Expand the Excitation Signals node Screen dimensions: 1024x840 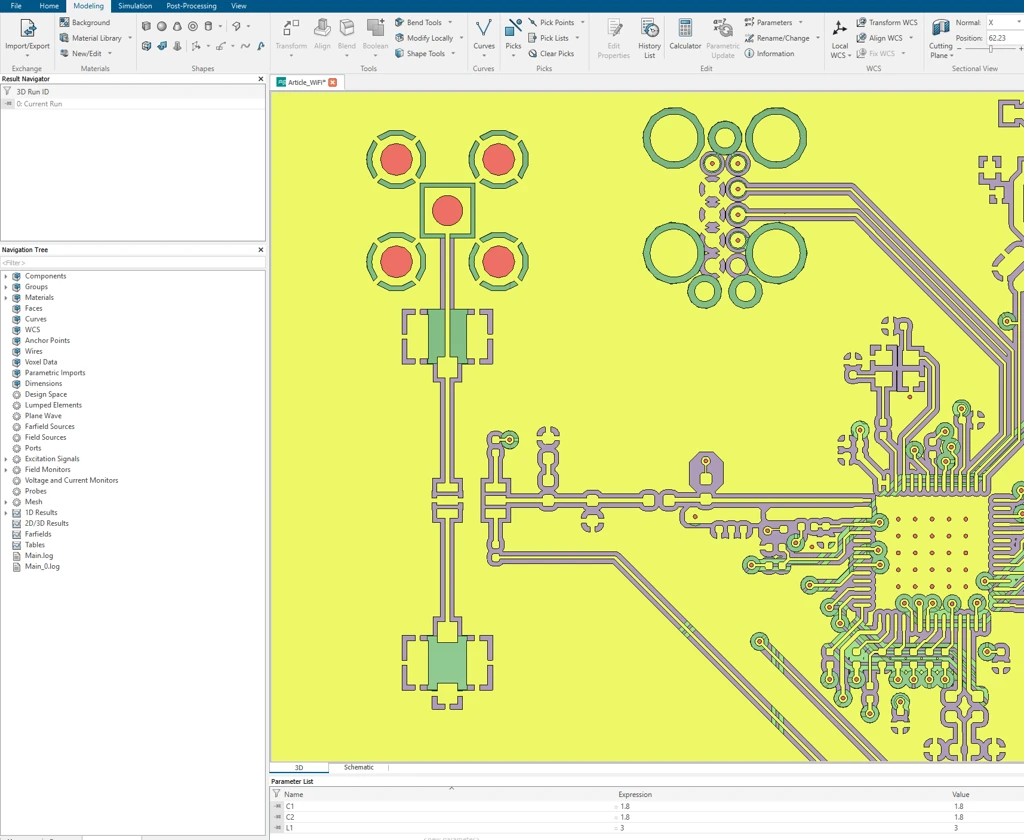[6, 459]
